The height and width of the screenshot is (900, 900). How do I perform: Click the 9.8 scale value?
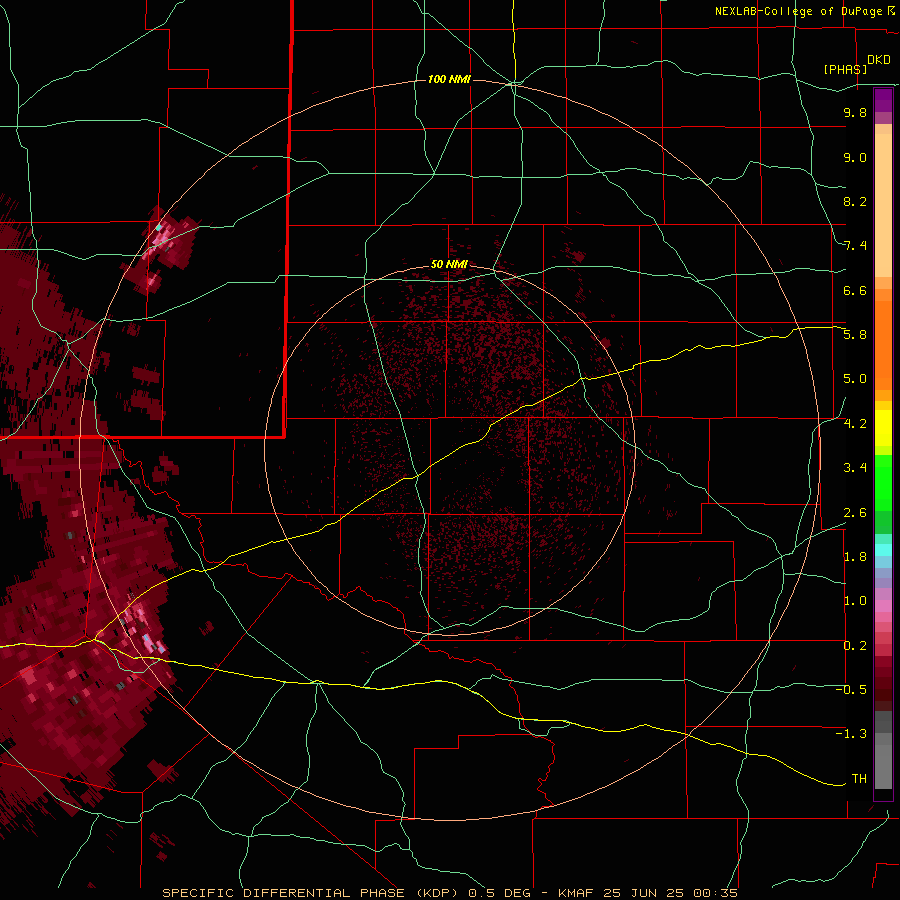pos(855,112)
